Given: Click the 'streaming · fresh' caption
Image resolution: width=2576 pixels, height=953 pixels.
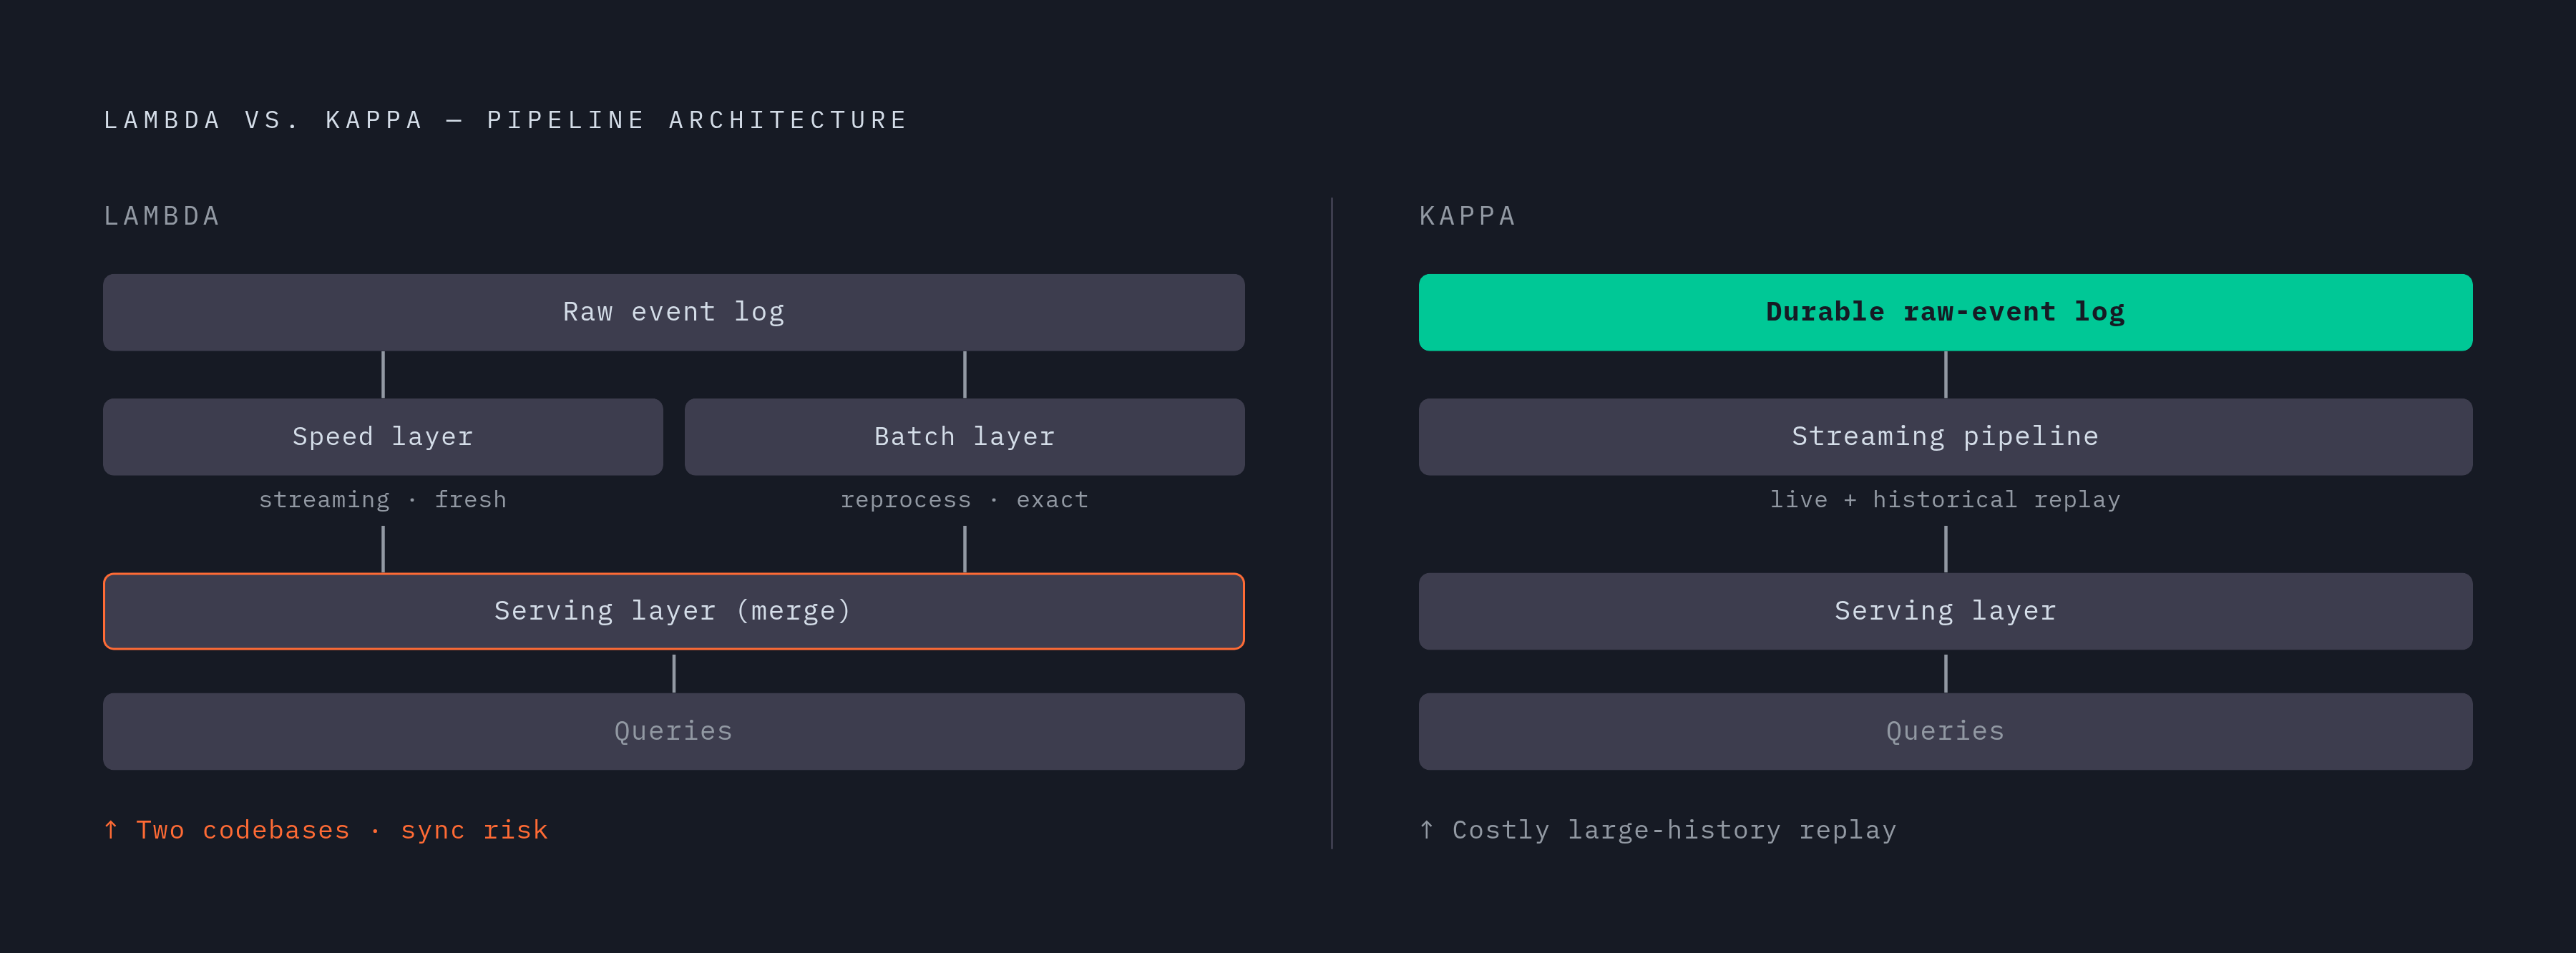Looking at the screenshot, I should pyautogui.click(x=383, y=500).
